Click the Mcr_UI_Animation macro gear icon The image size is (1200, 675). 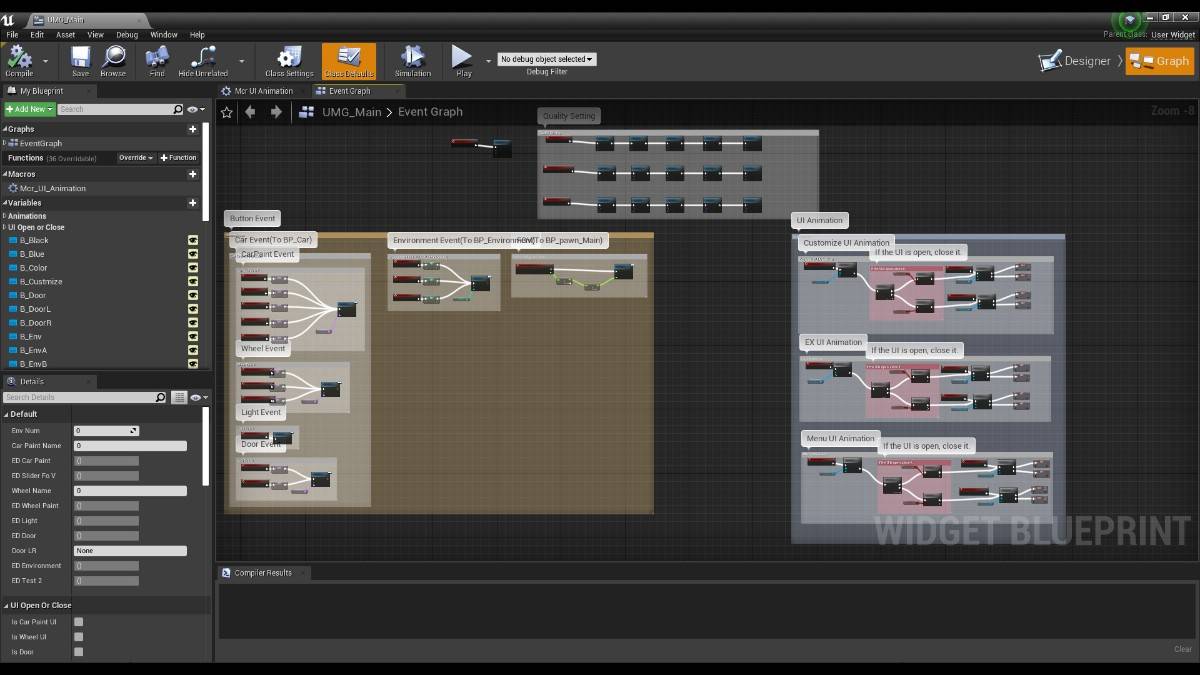point(13,188)
